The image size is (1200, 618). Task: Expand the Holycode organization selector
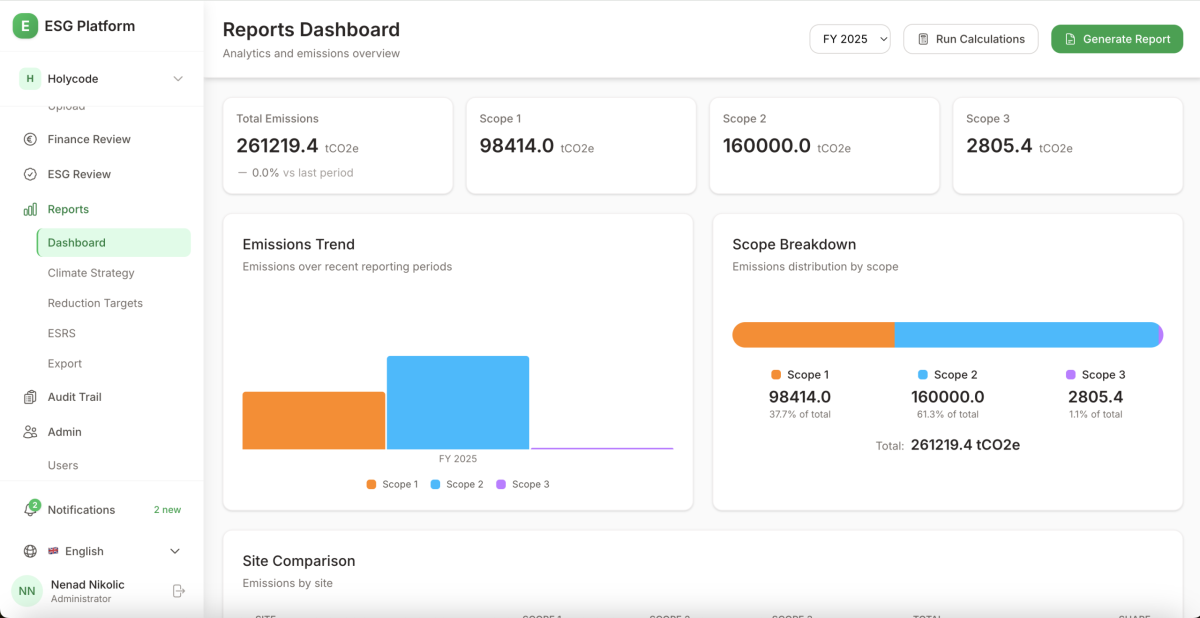(178, 79)
